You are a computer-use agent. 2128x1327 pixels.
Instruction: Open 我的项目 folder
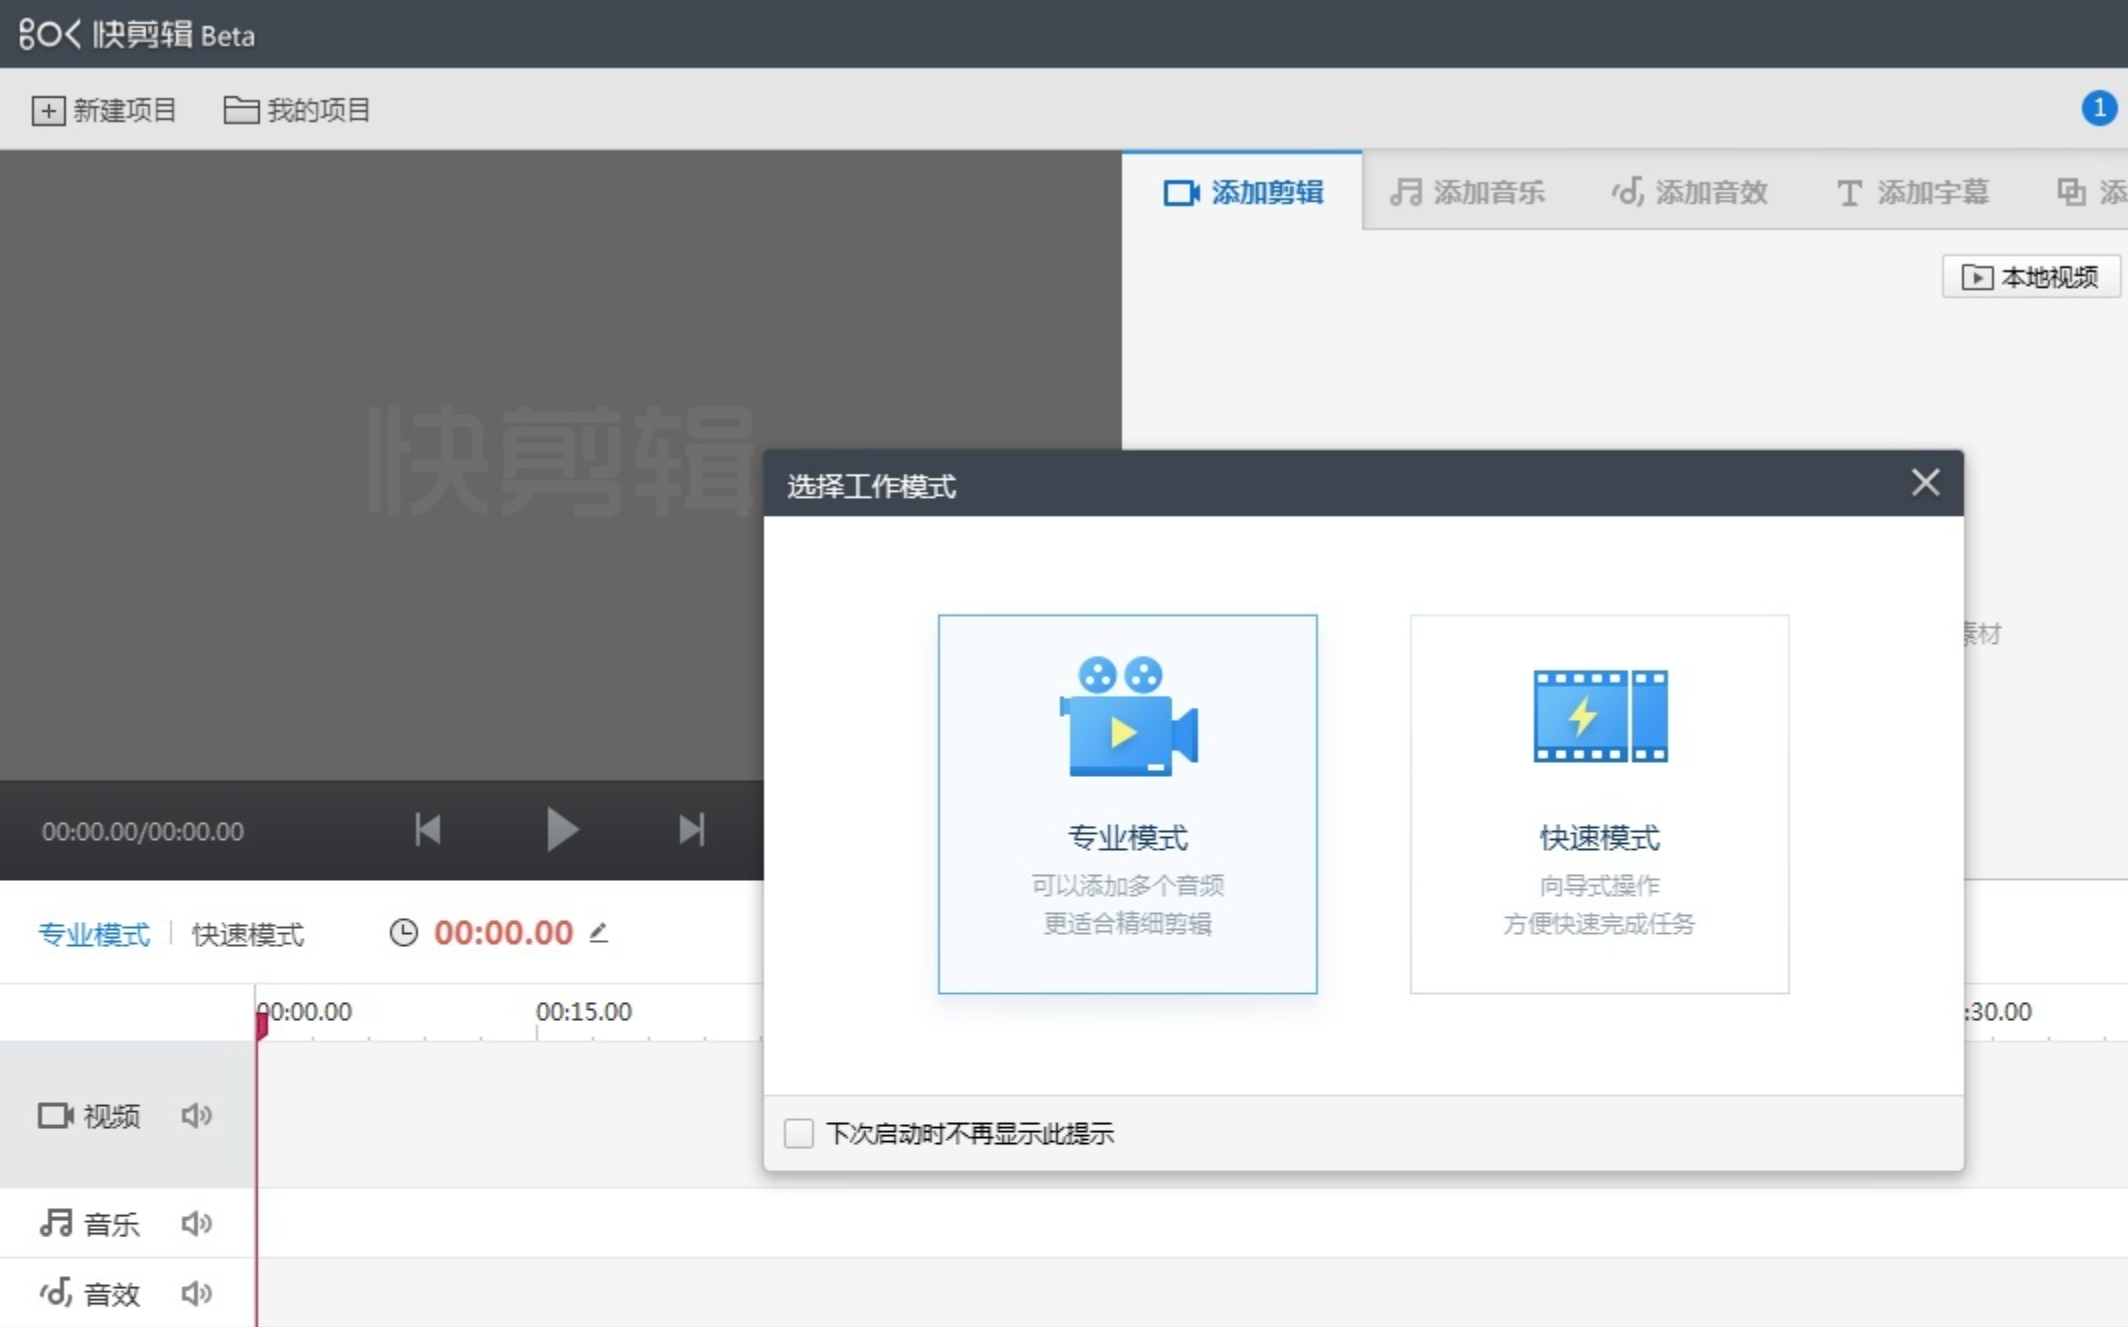tap(296, 110)
